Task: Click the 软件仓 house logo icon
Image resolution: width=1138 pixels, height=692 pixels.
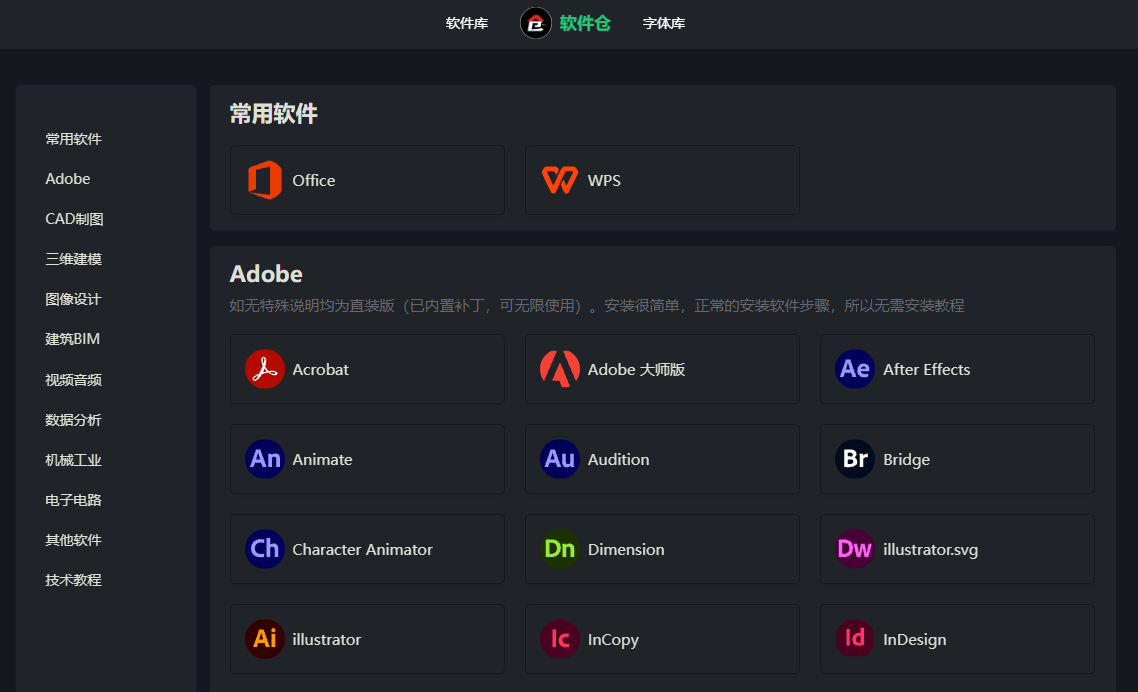Action: [536, 23]
